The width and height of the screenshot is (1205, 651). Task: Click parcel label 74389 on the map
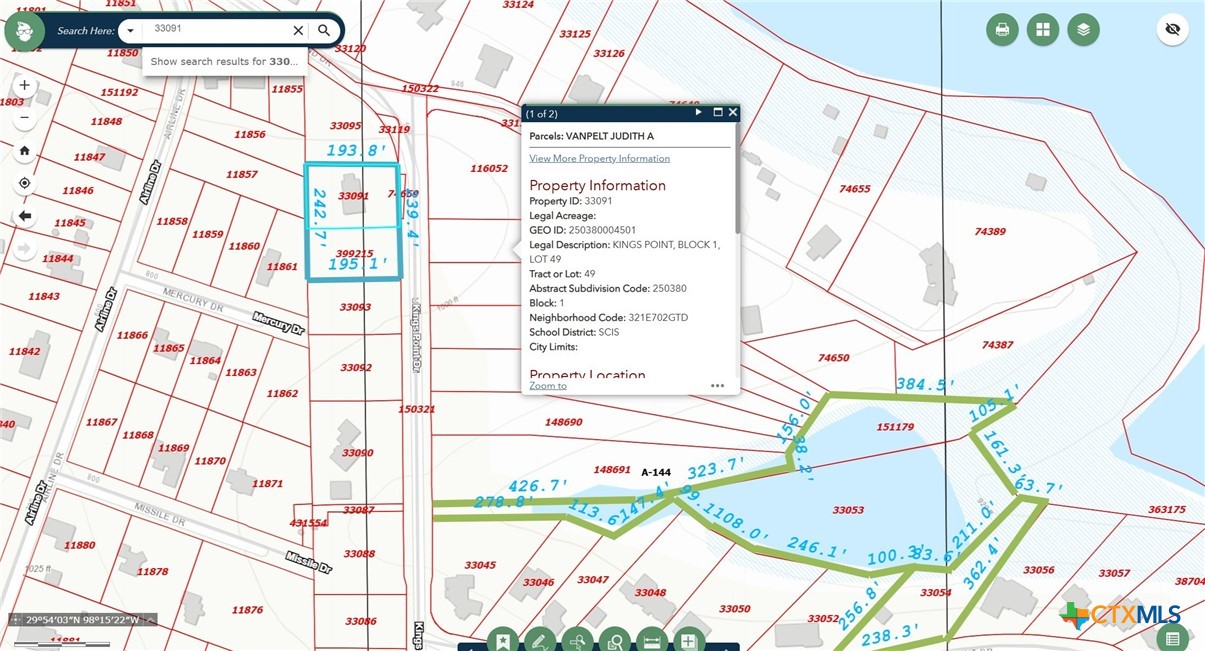(x=990, y=231)
